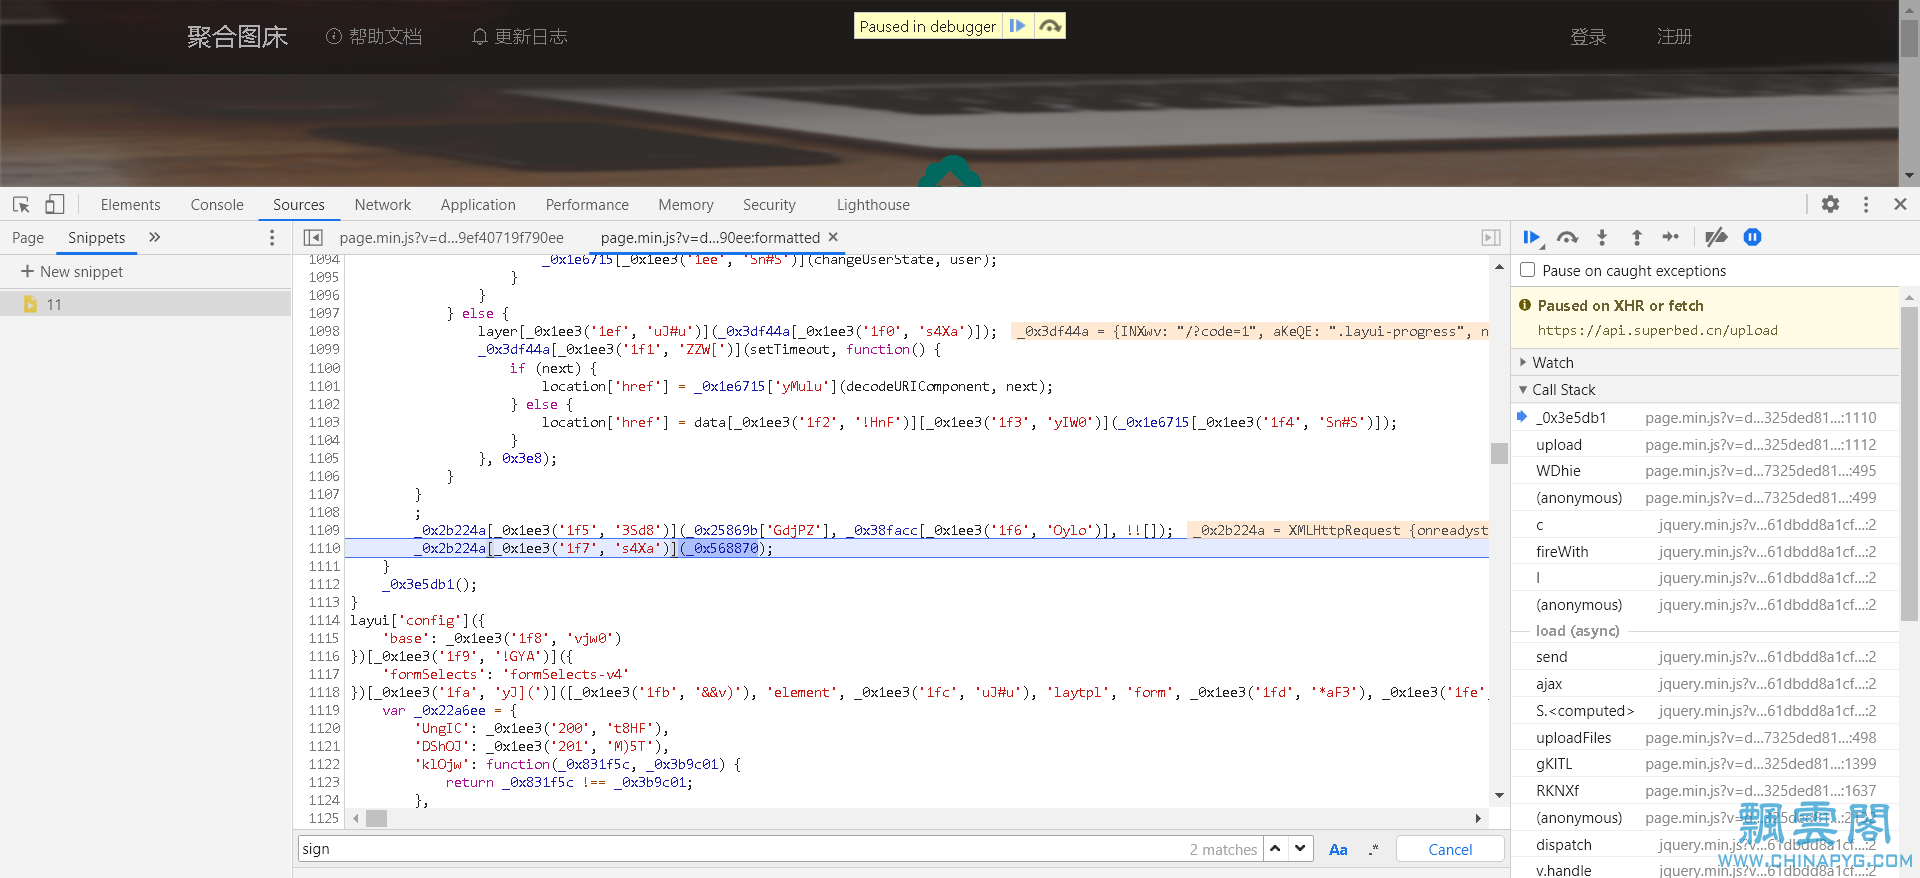Open the Snippets pane more options menu

point(272,237)
